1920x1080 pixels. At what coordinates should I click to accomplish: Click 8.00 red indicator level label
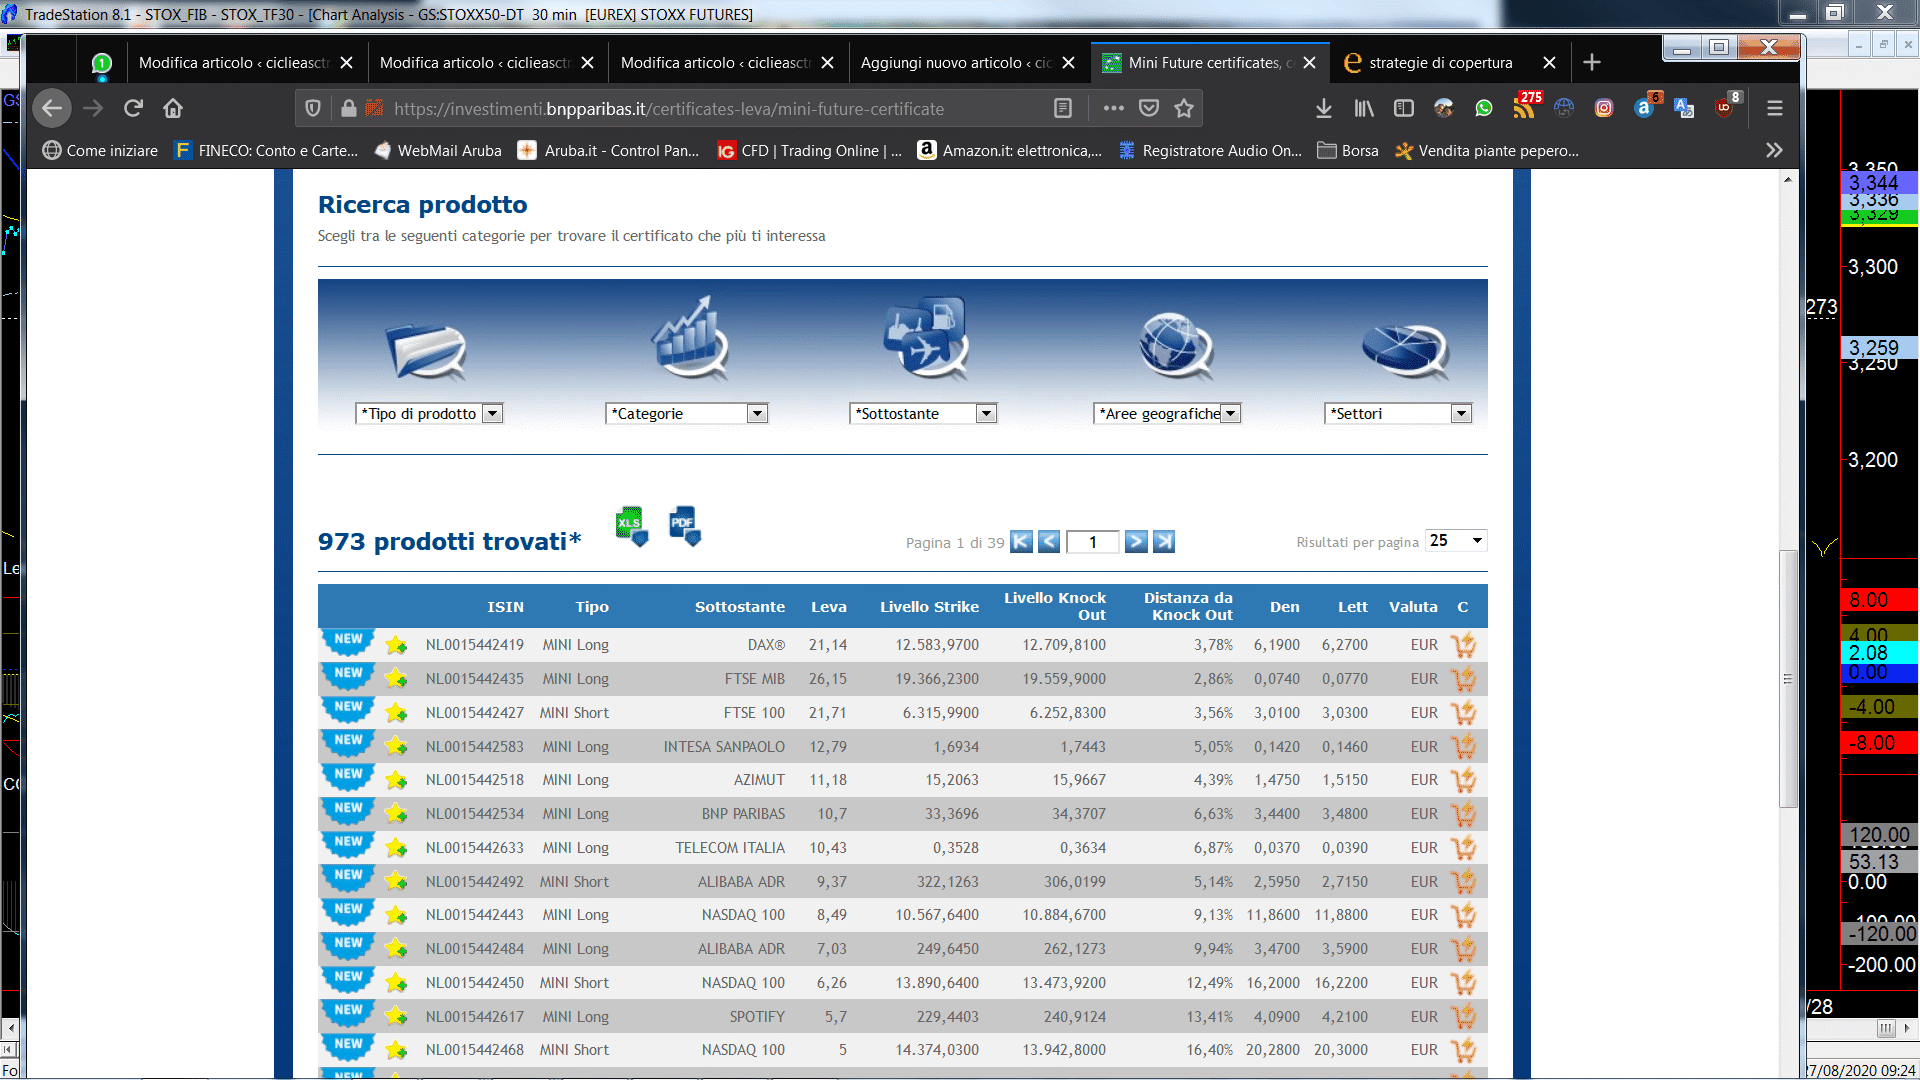pyautogui.click(x=1879, y=600)
